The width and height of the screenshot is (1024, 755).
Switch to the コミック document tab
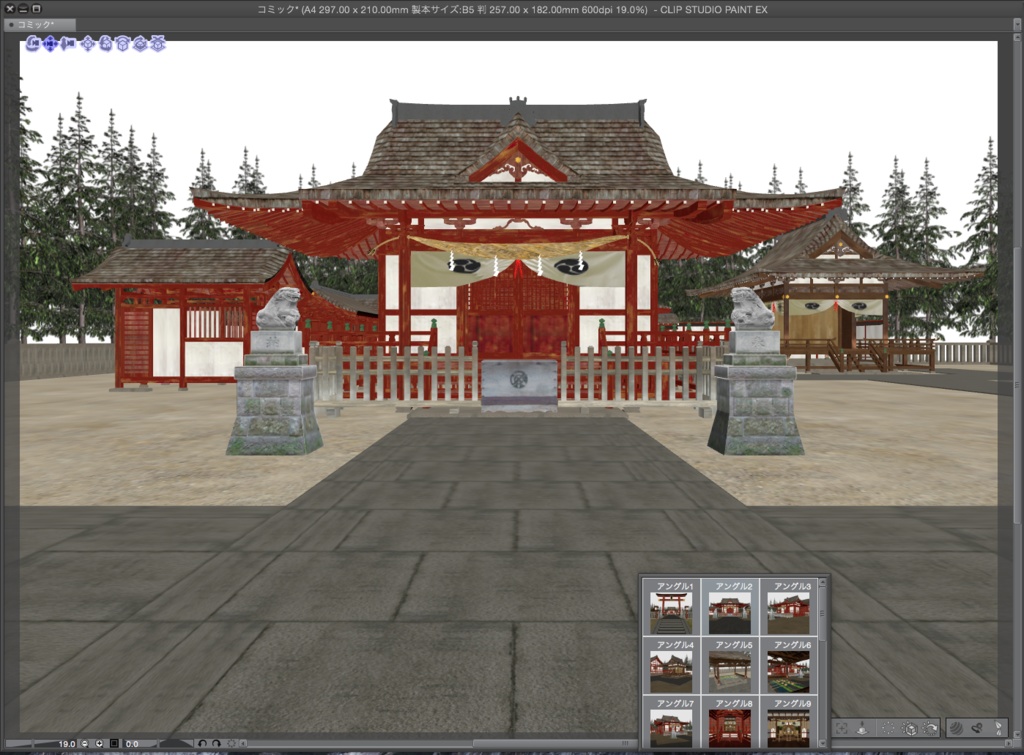click(35, 24)
